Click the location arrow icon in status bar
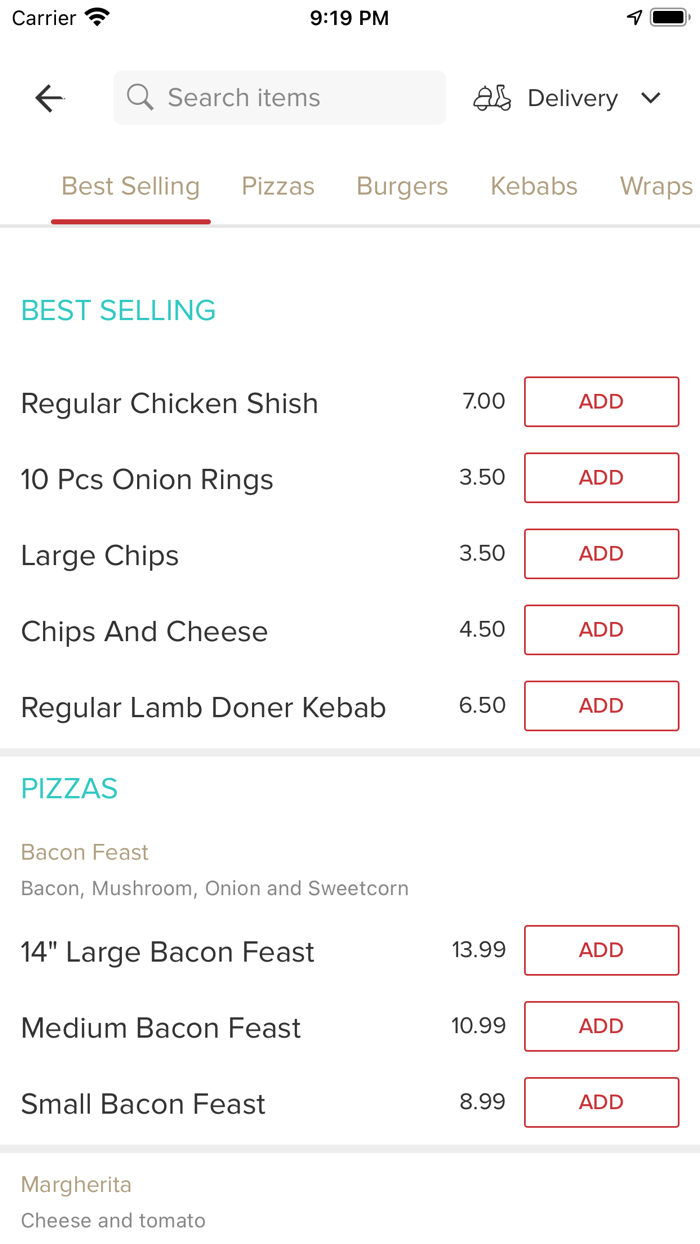The width and height of the screenshot is (700, 1244). click(635, 15)
